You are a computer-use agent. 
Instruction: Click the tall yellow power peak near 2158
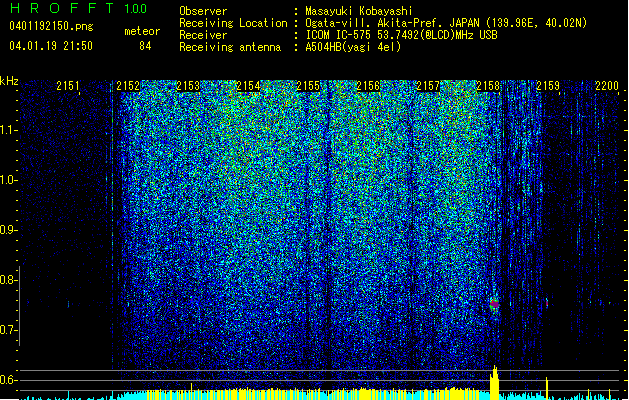pyautogui.click(x=495, y=382)
